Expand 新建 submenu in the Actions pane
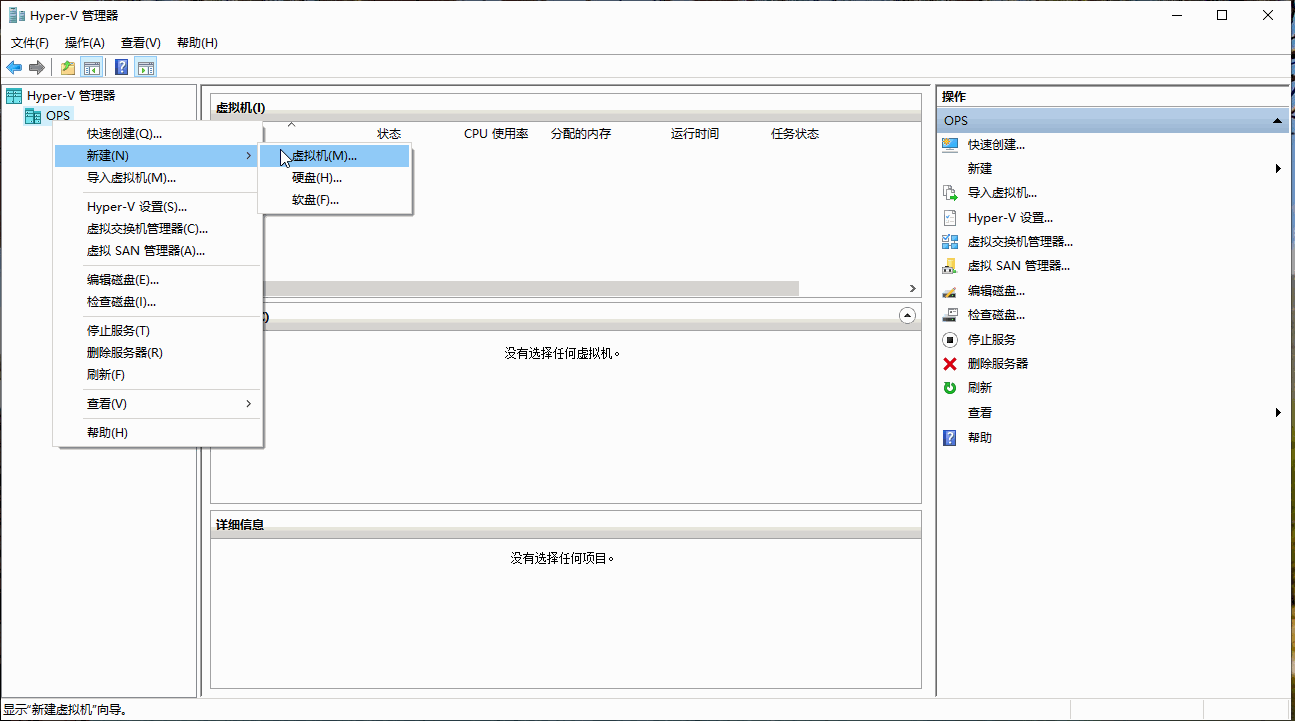The width and height of the screenshot is (1295, 721). pyautogui.click(x=1278, y=169)
